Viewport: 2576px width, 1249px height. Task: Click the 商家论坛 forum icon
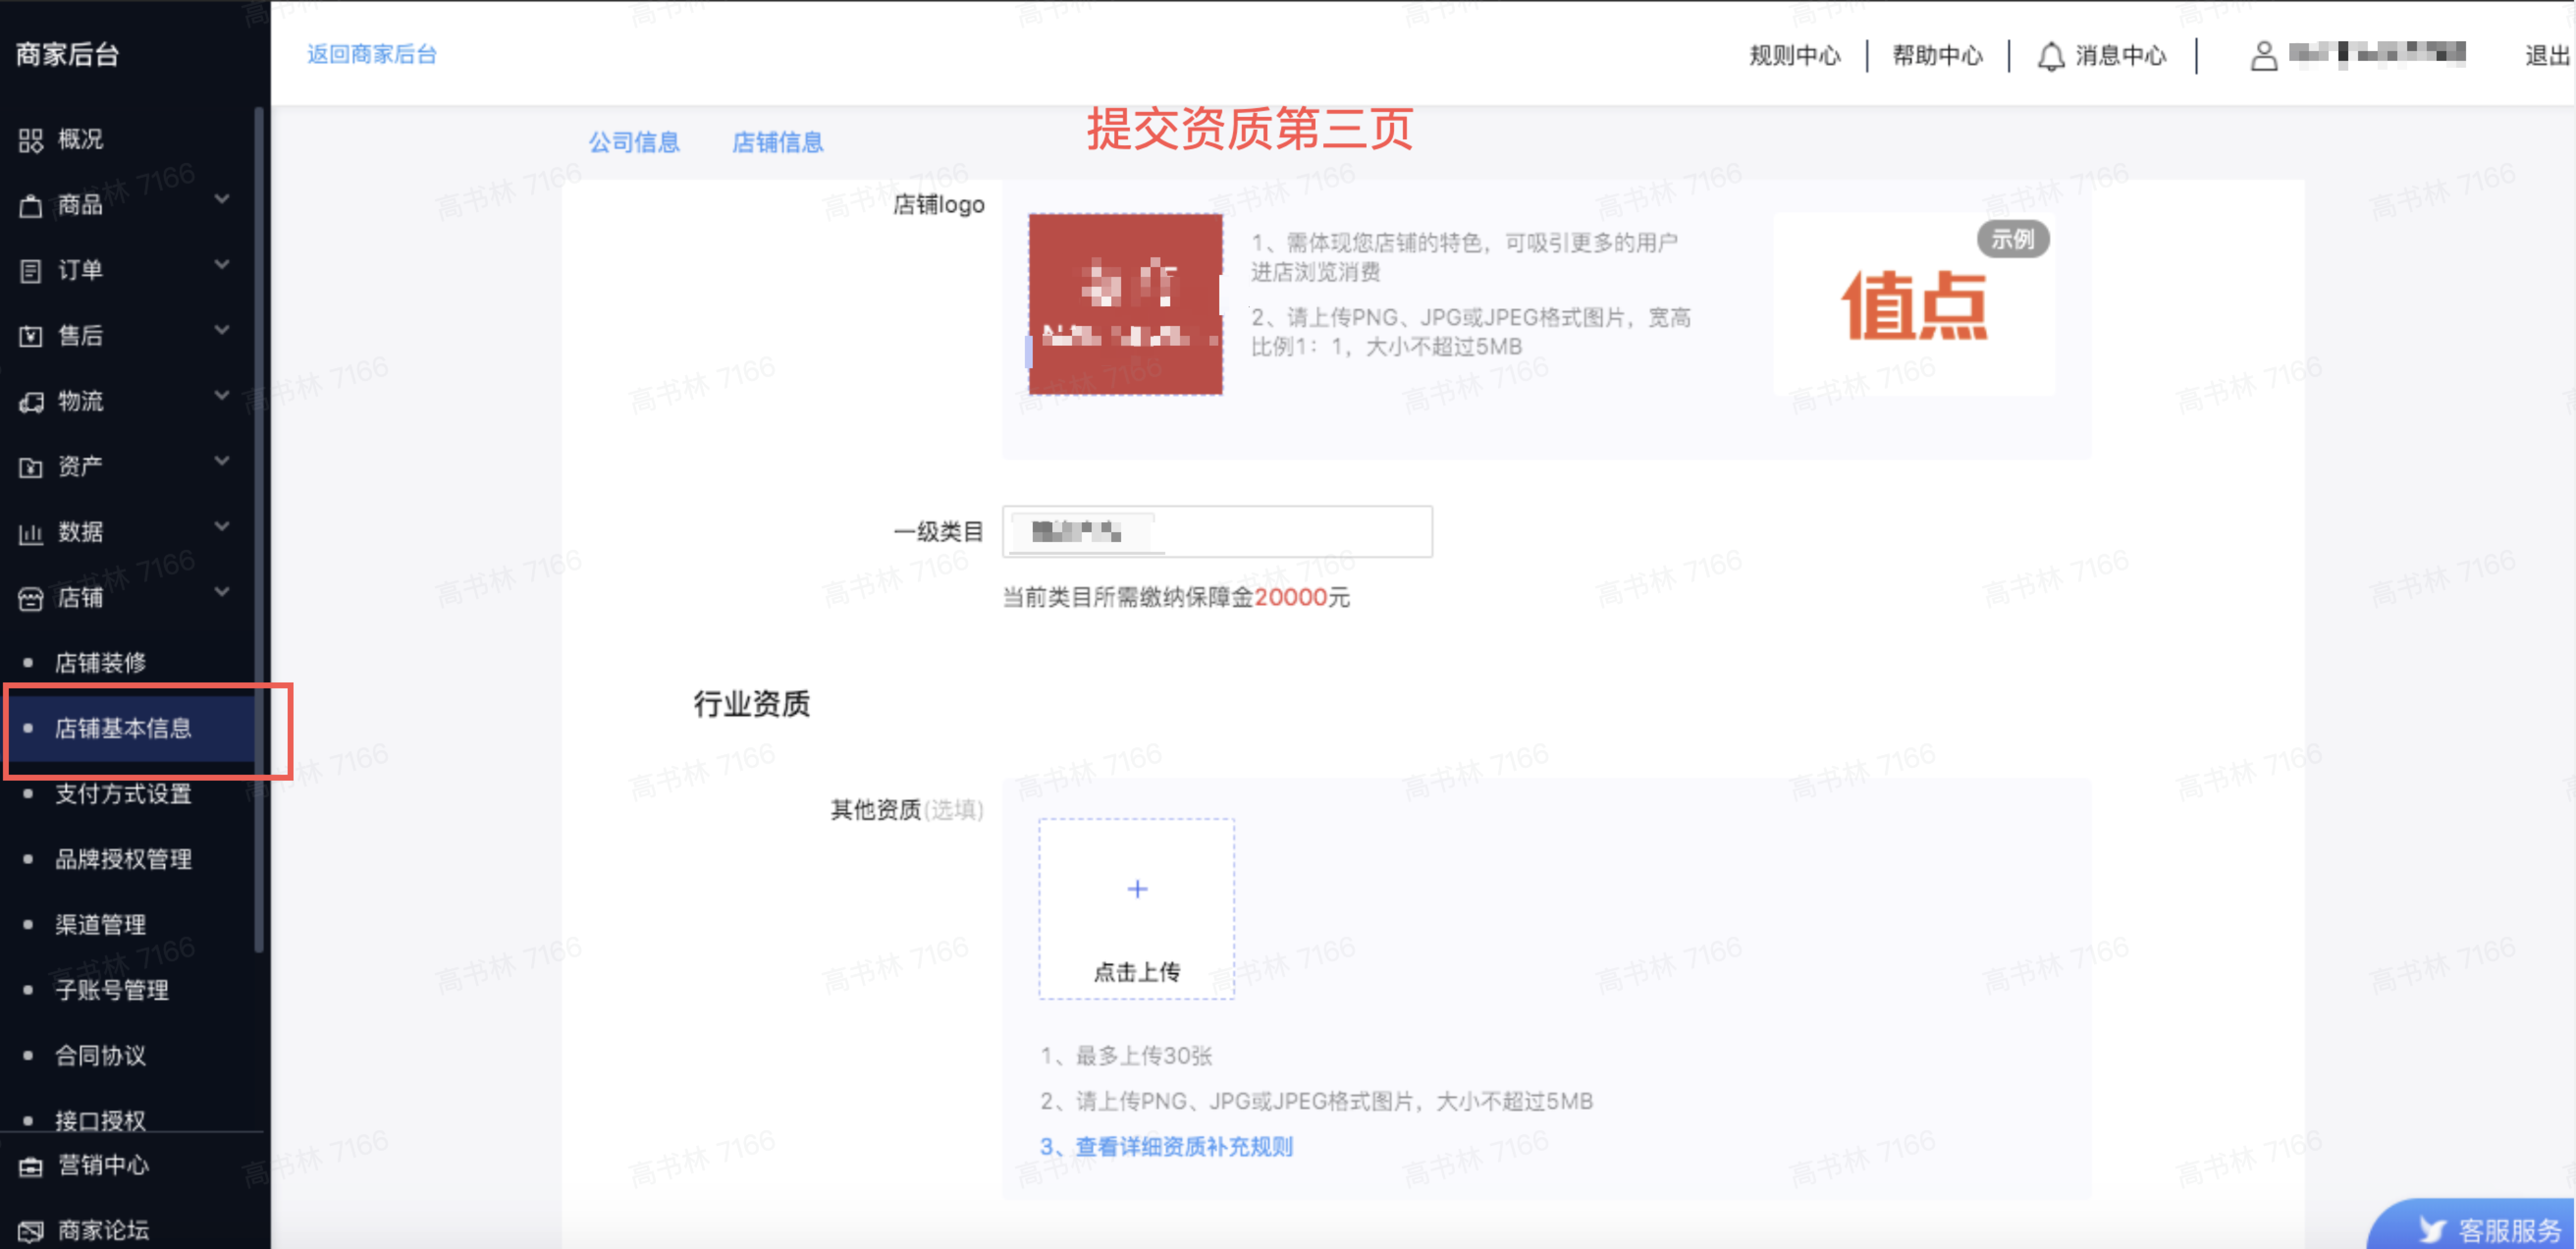point(31,1231)
